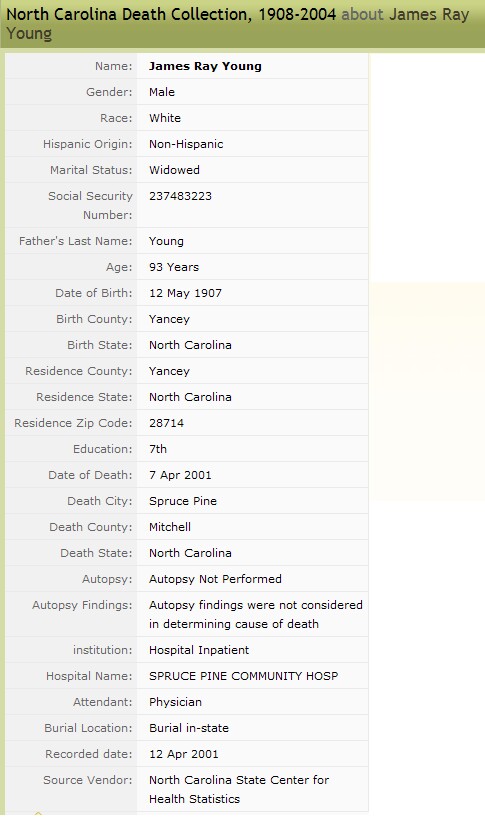Click the Death County value Mitchell

tap(169, 527)
